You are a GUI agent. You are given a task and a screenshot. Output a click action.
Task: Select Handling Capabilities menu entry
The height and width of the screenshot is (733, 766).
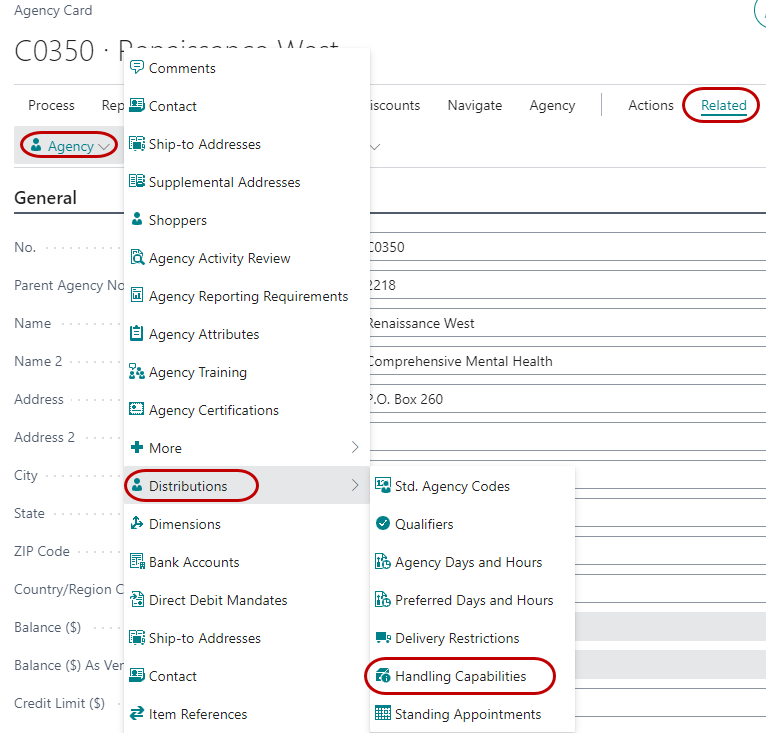point(460,676)
